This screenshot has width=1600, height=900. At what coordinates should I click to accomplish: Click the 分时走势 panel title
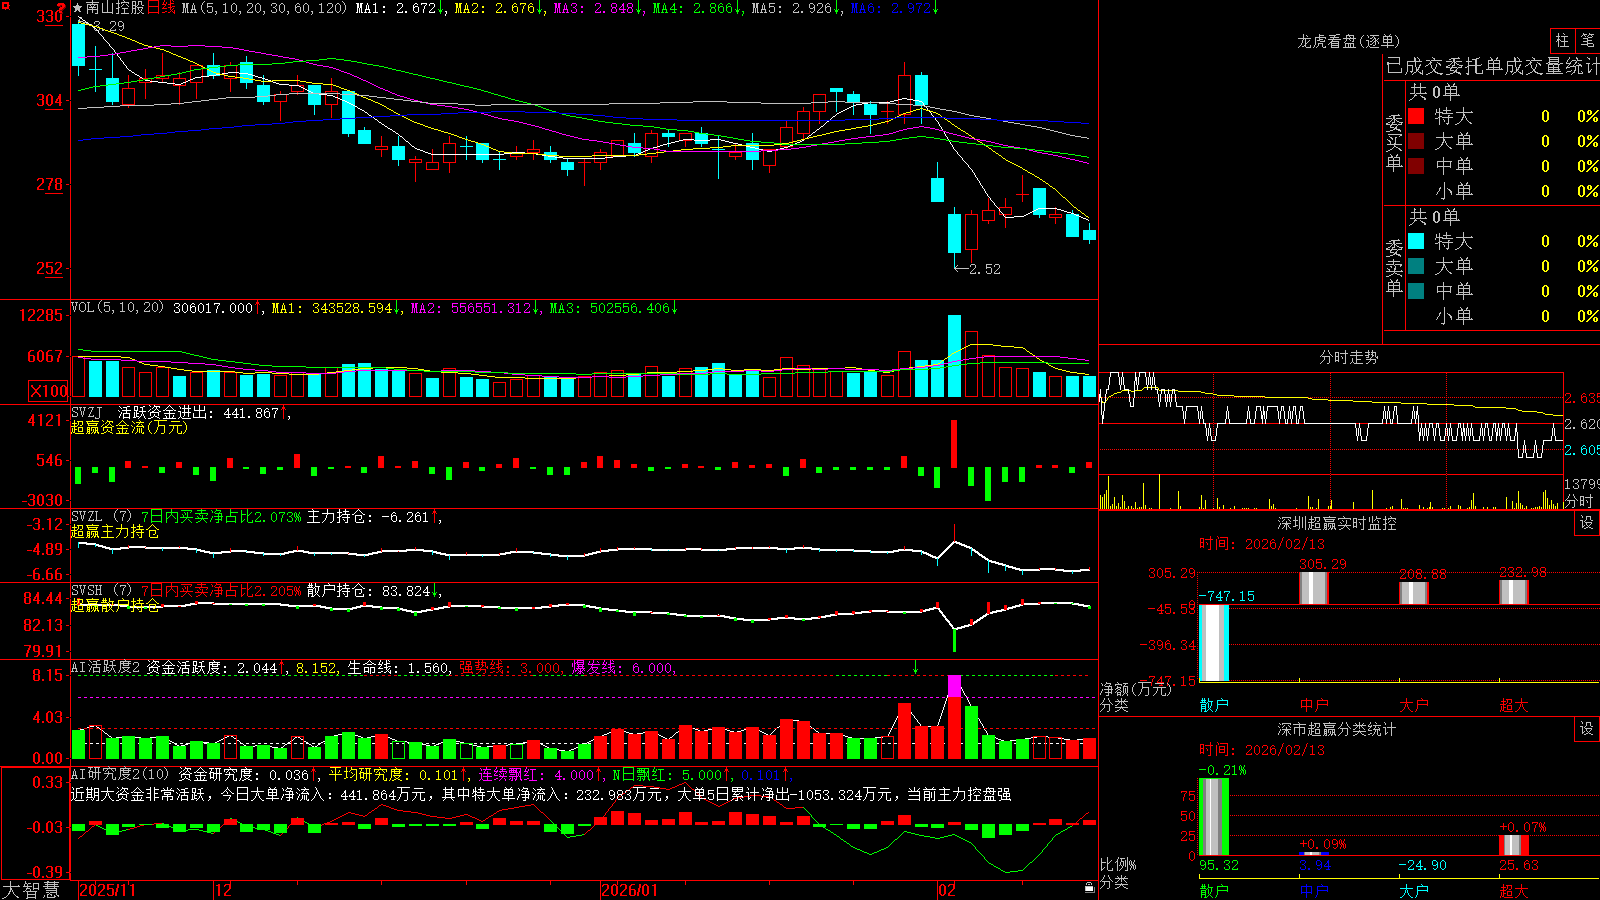click(1348, 357)
